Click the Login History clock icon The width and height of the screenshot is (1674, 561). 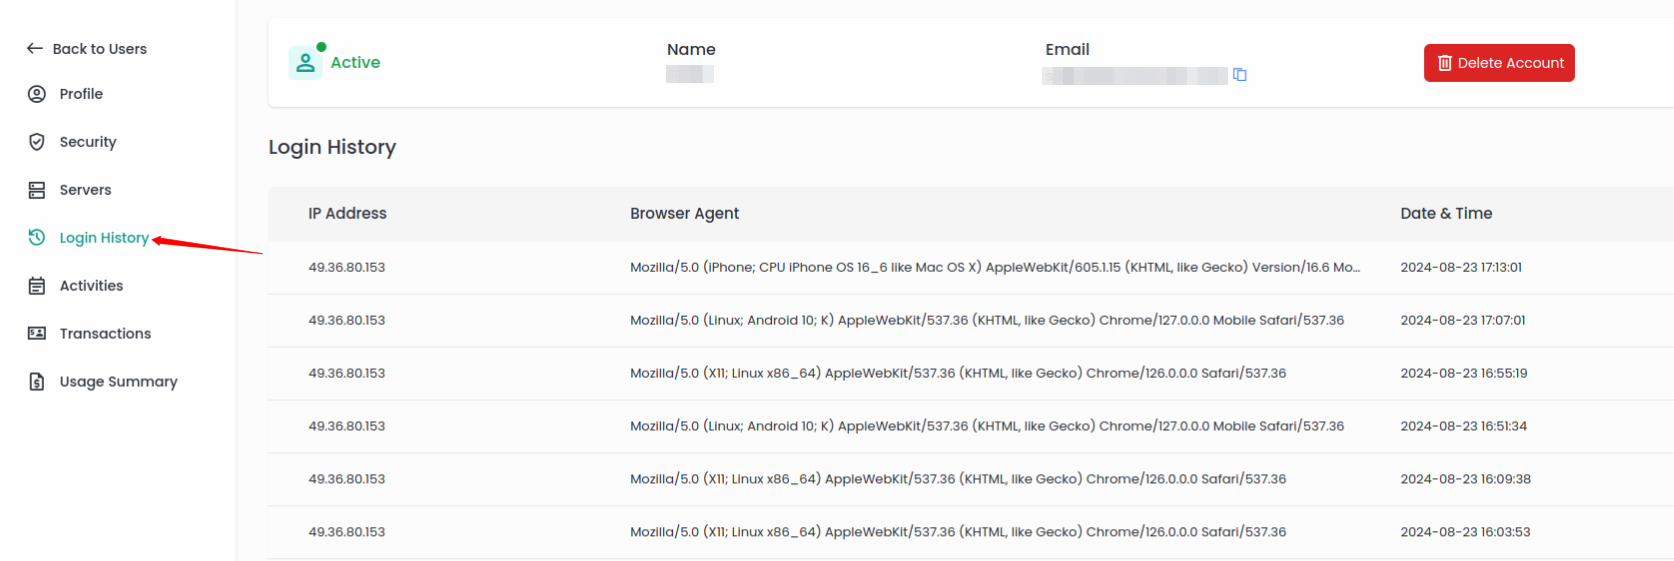click(x=37, y=237)
